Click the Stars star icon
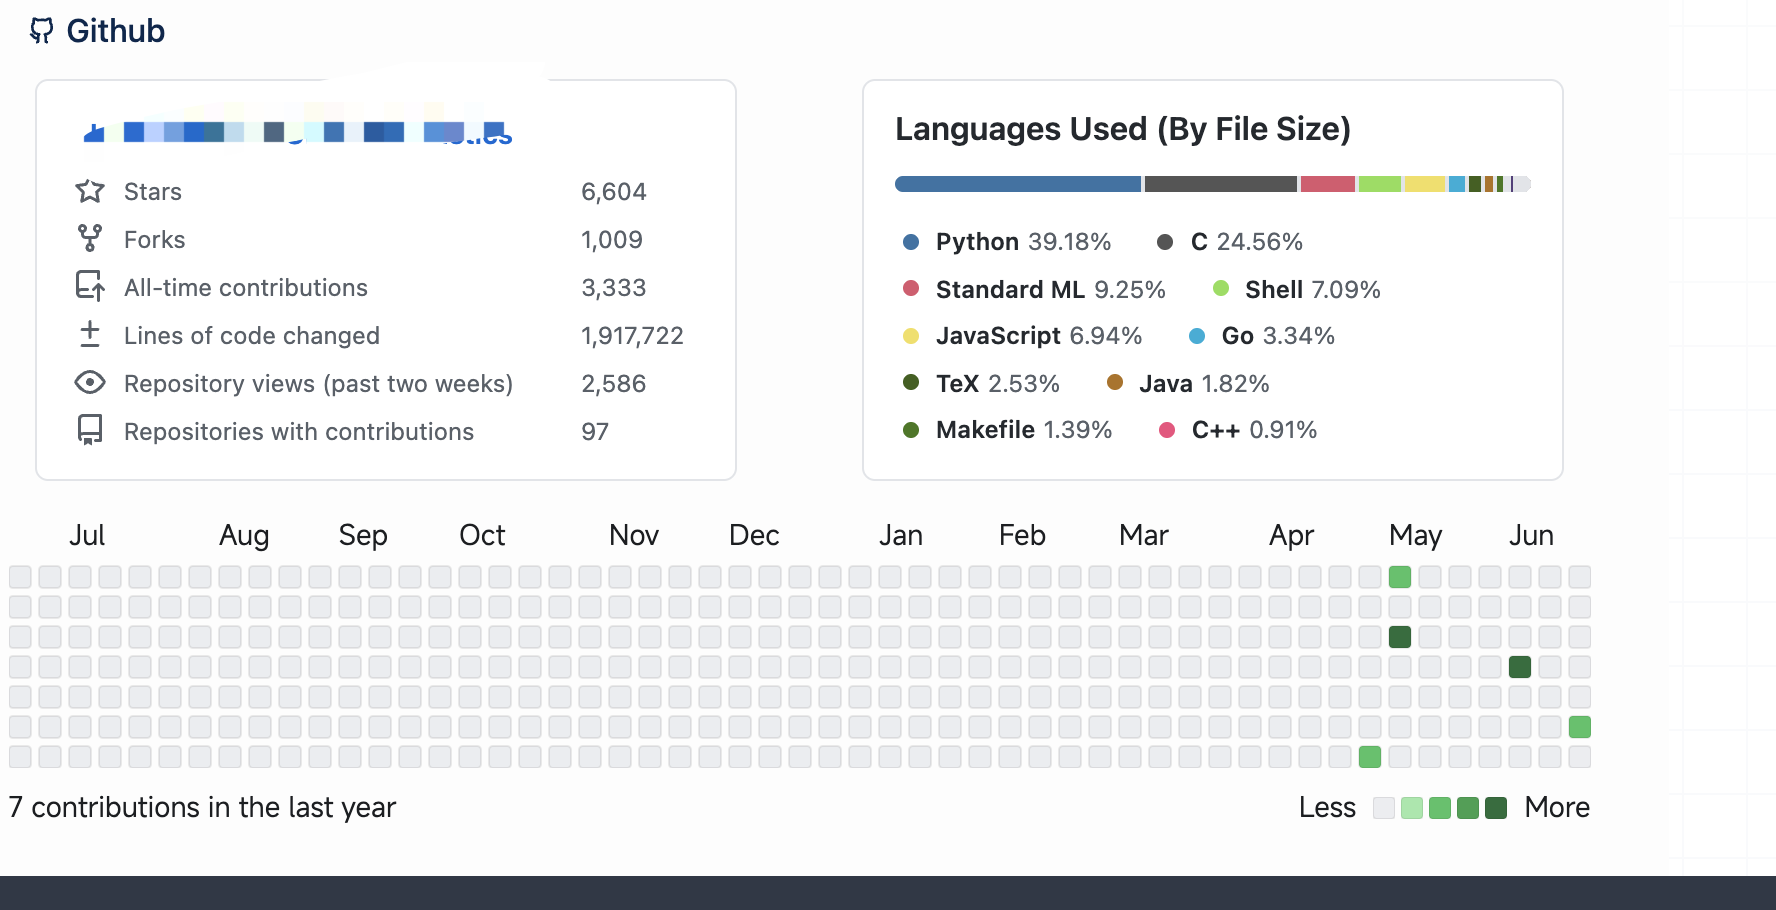 pos(90,191)
